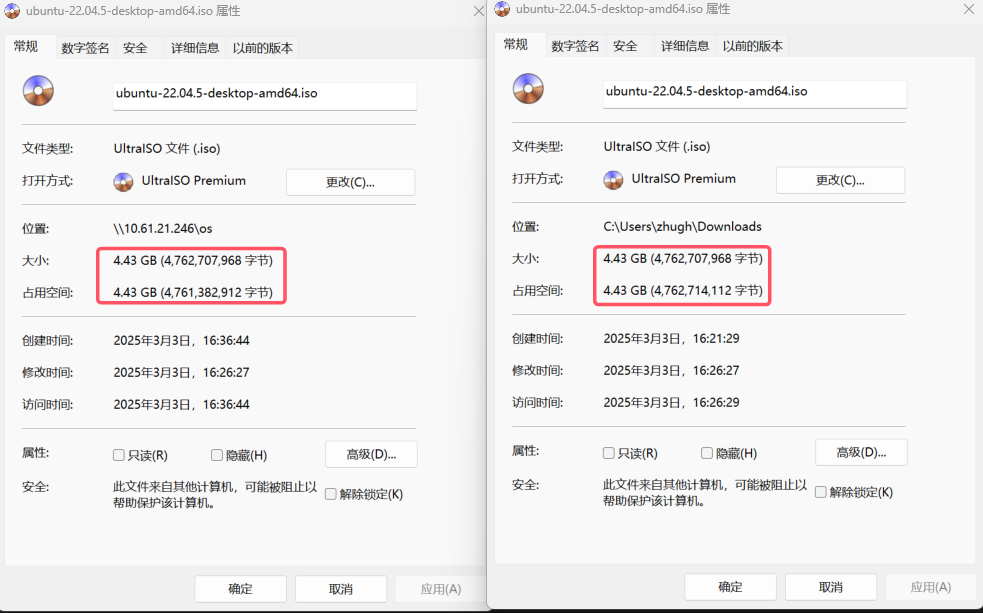This screenshot has height=613, width=983.
Task: Click the disc icon in the left window title bar
Action: click(12, 11)
